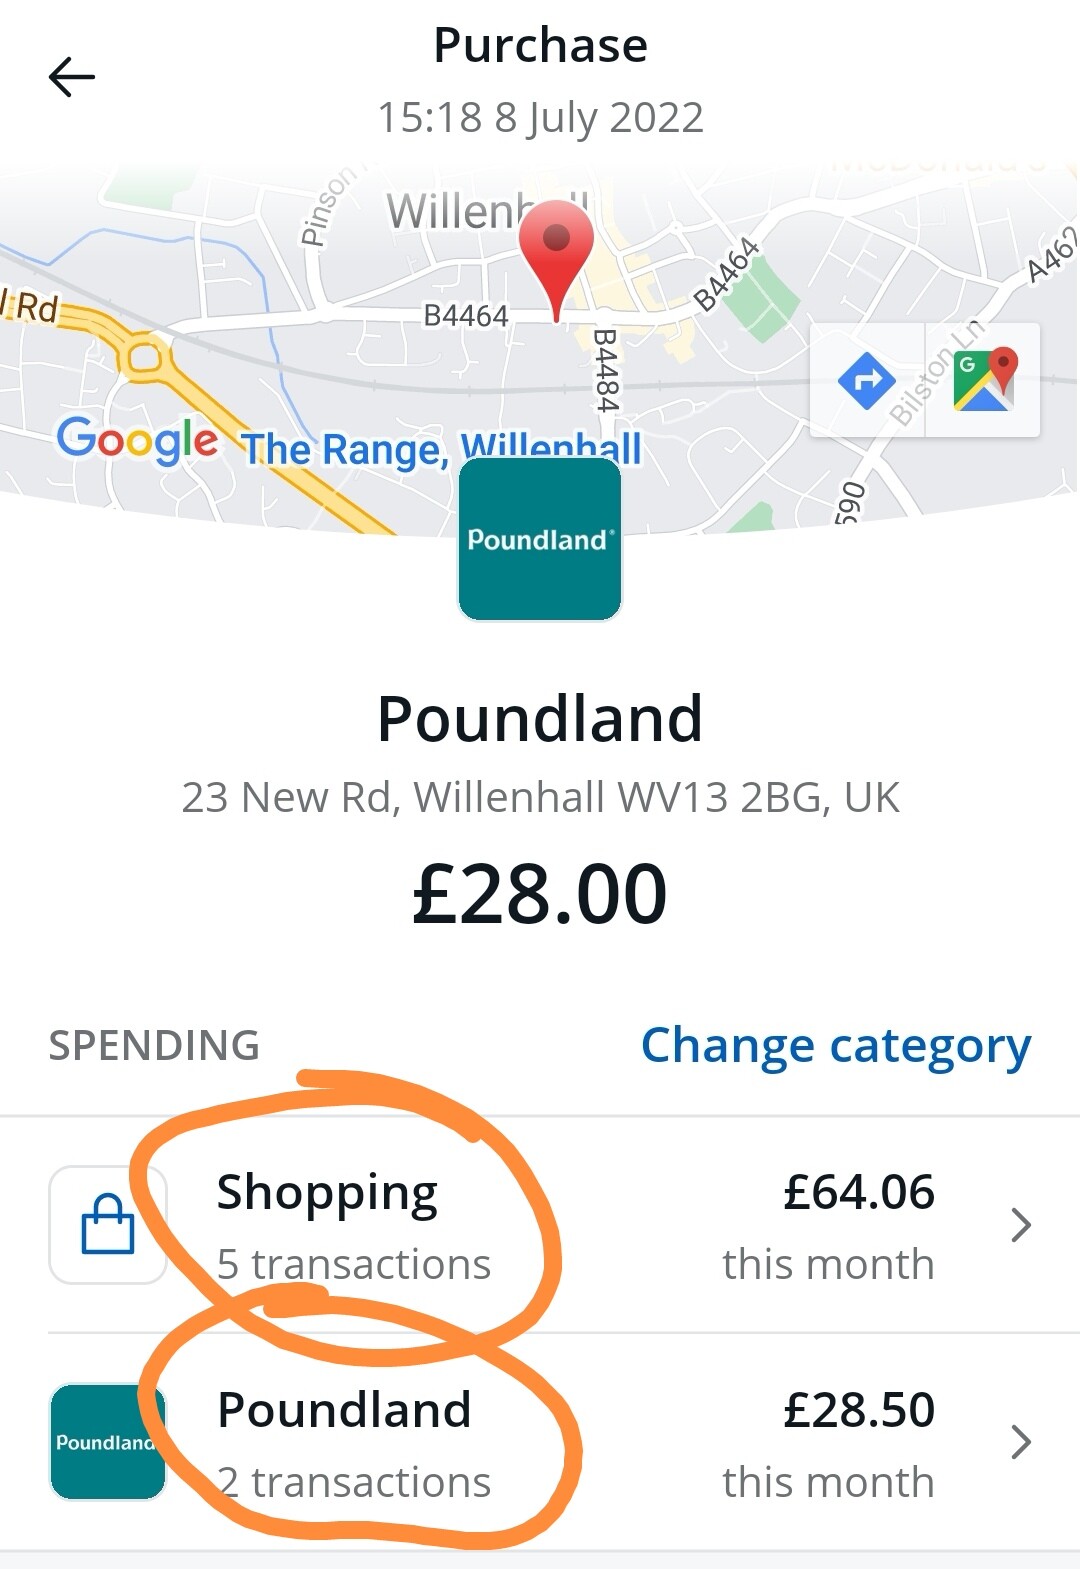Viewport: 1080px width, 1569px height.
Task: Open The Range, Willenhall map link
Action: (x=440, y=449)
